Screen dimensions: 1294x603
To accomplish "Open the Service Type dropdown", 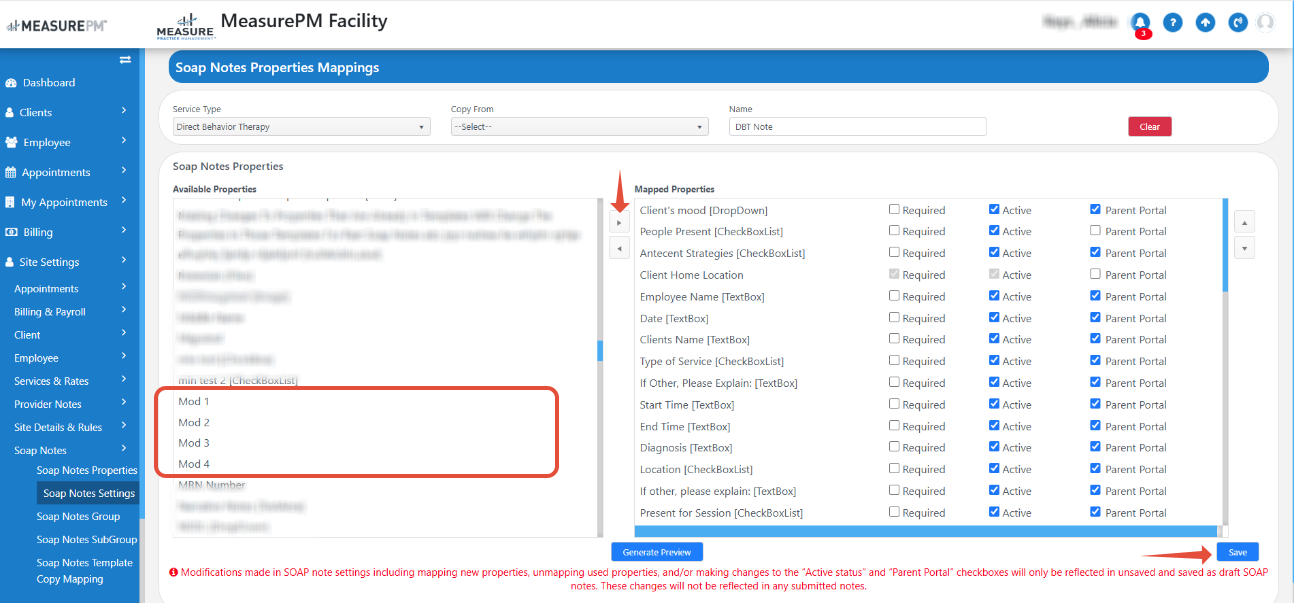I will (301, 127).
